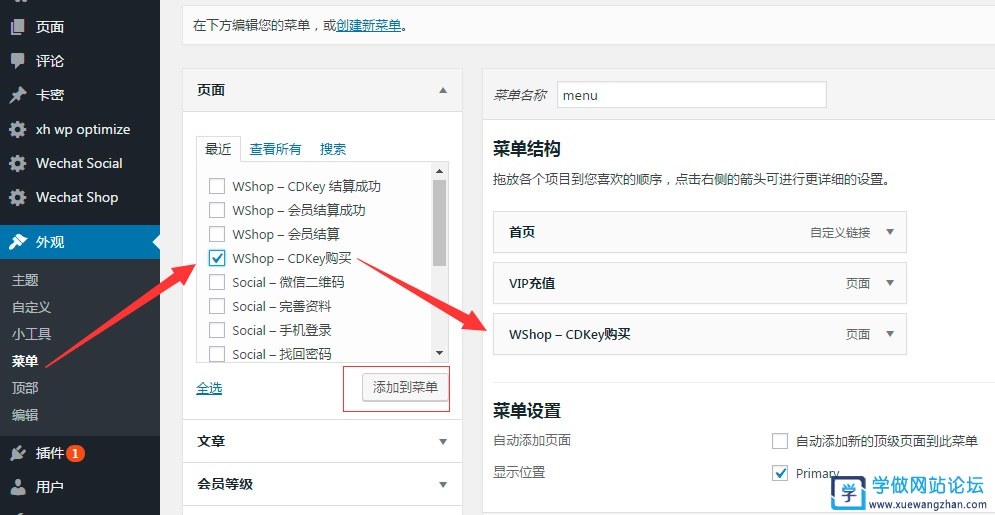Click the 菜单名称 input field

[x=692, y=95]
